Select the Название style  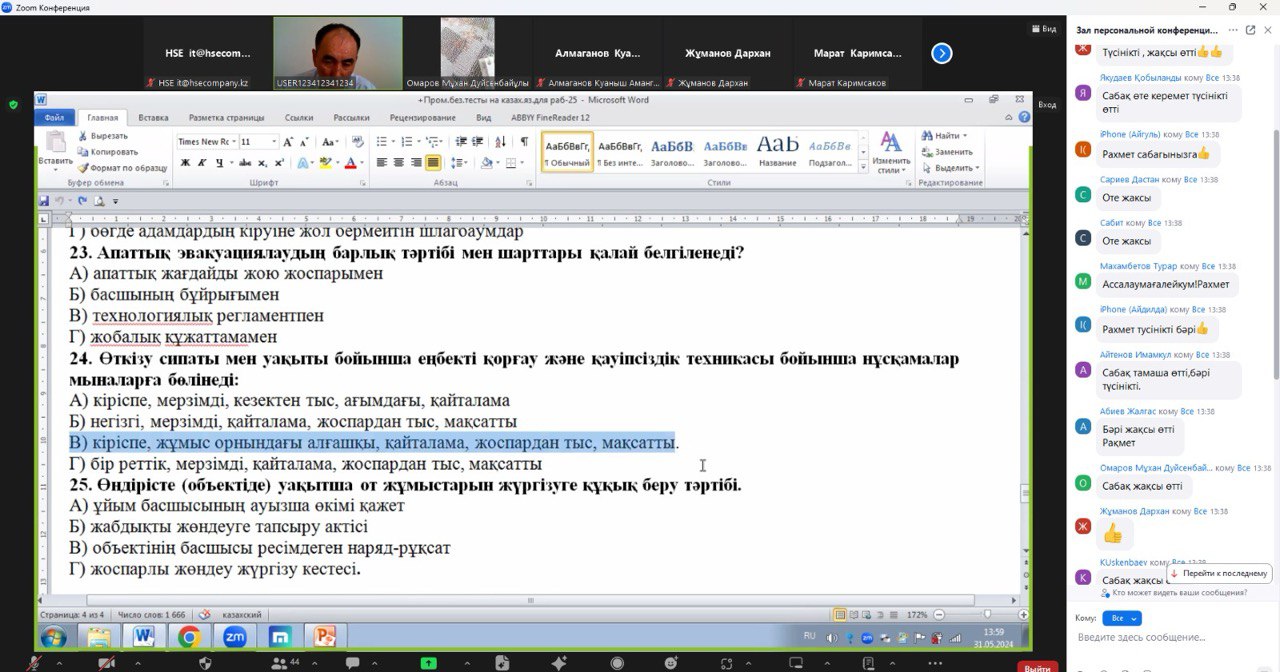click(777, 152)
